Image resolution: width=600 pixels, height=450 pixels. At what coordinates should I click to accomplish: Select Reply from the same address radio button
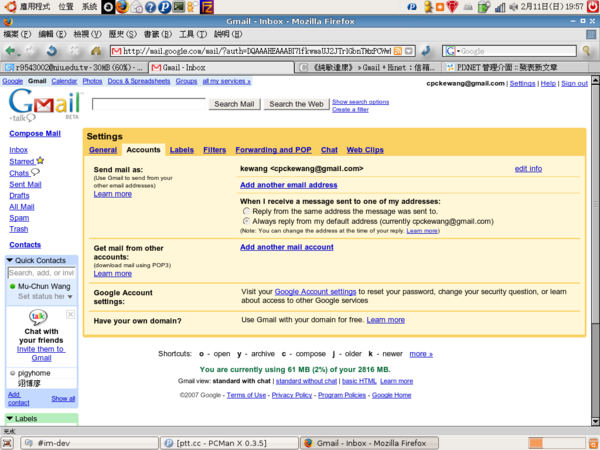tap(246, 211)
